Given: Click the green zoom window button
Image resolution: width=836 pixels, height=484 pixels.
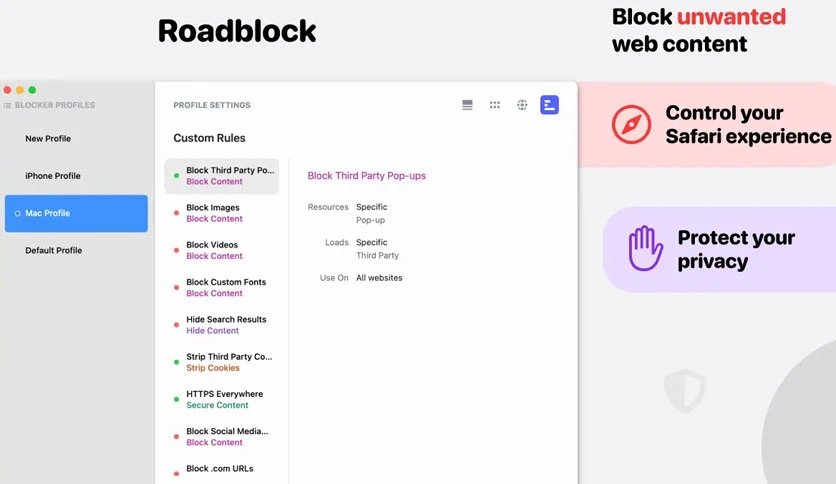Looking at the screenshot, I should (32, 90).
